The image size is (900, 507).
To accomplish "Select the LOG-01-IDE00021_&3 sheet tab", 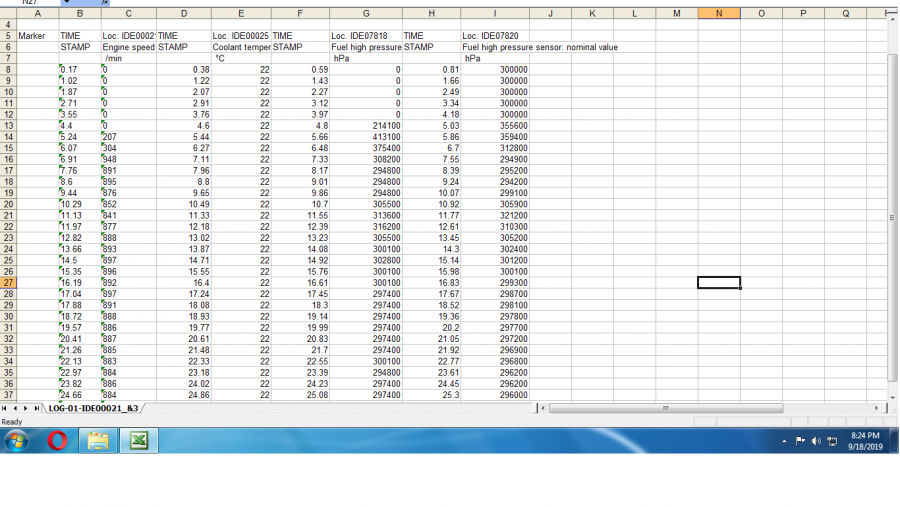I will [93, 408].
